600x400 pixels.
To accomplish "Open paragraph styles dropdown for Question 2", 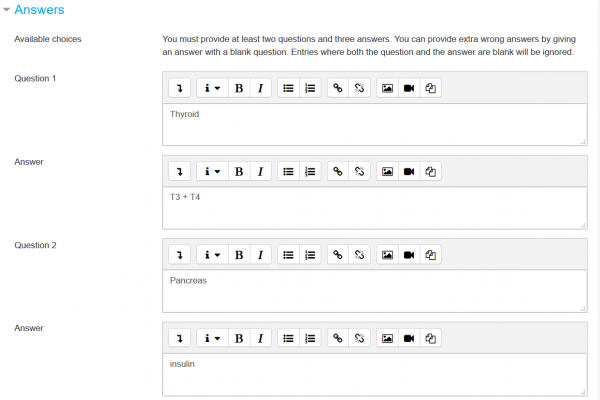I will [x=212, y=254].
